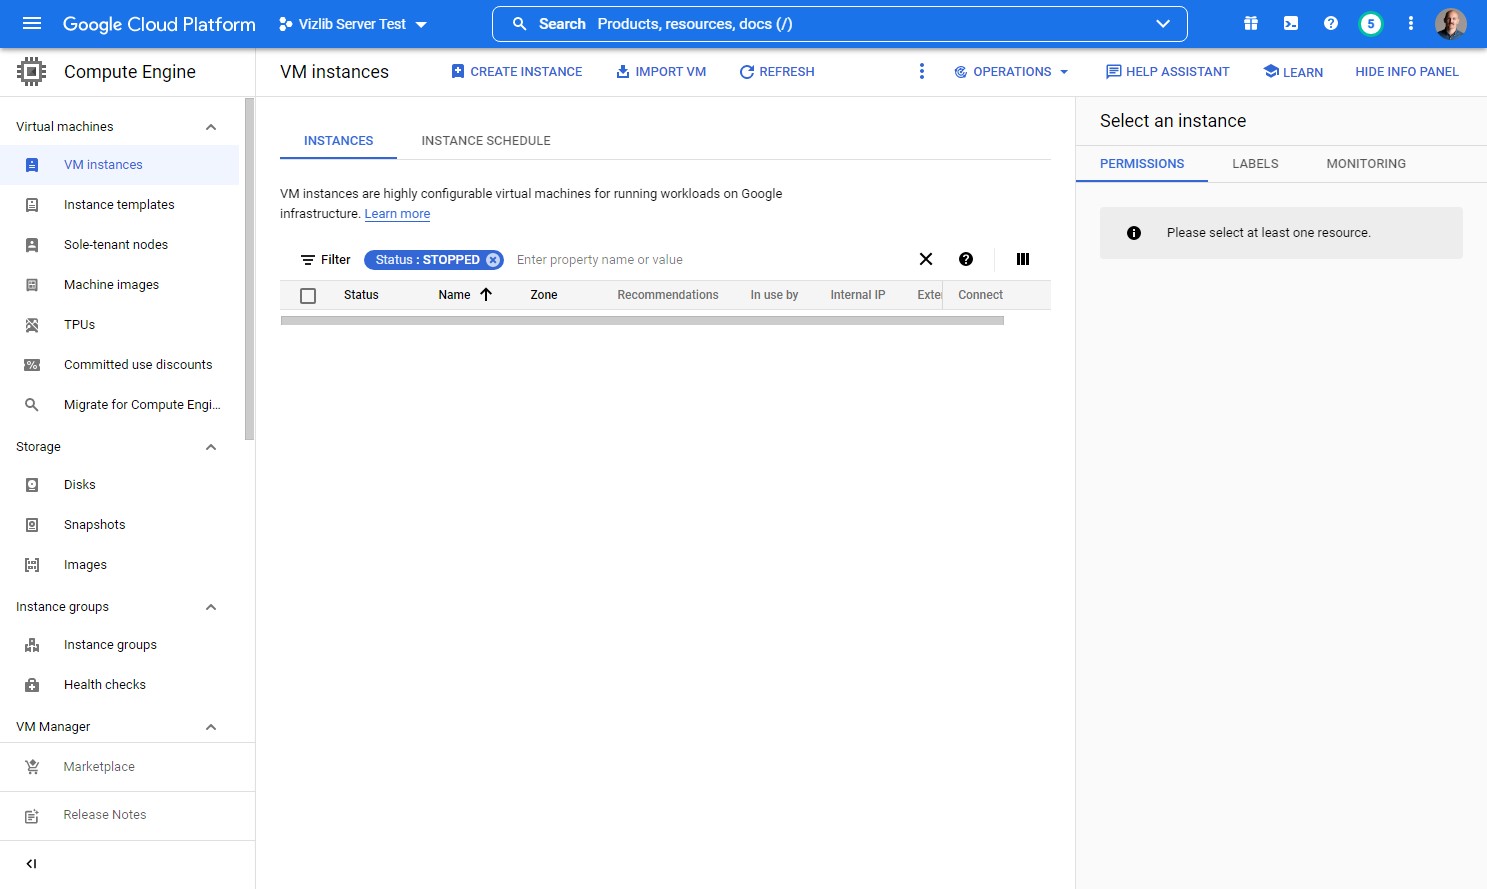Open Committed use discounts
The height and width of the screenshot is (889, 1487).
click(x=119, y=365)
